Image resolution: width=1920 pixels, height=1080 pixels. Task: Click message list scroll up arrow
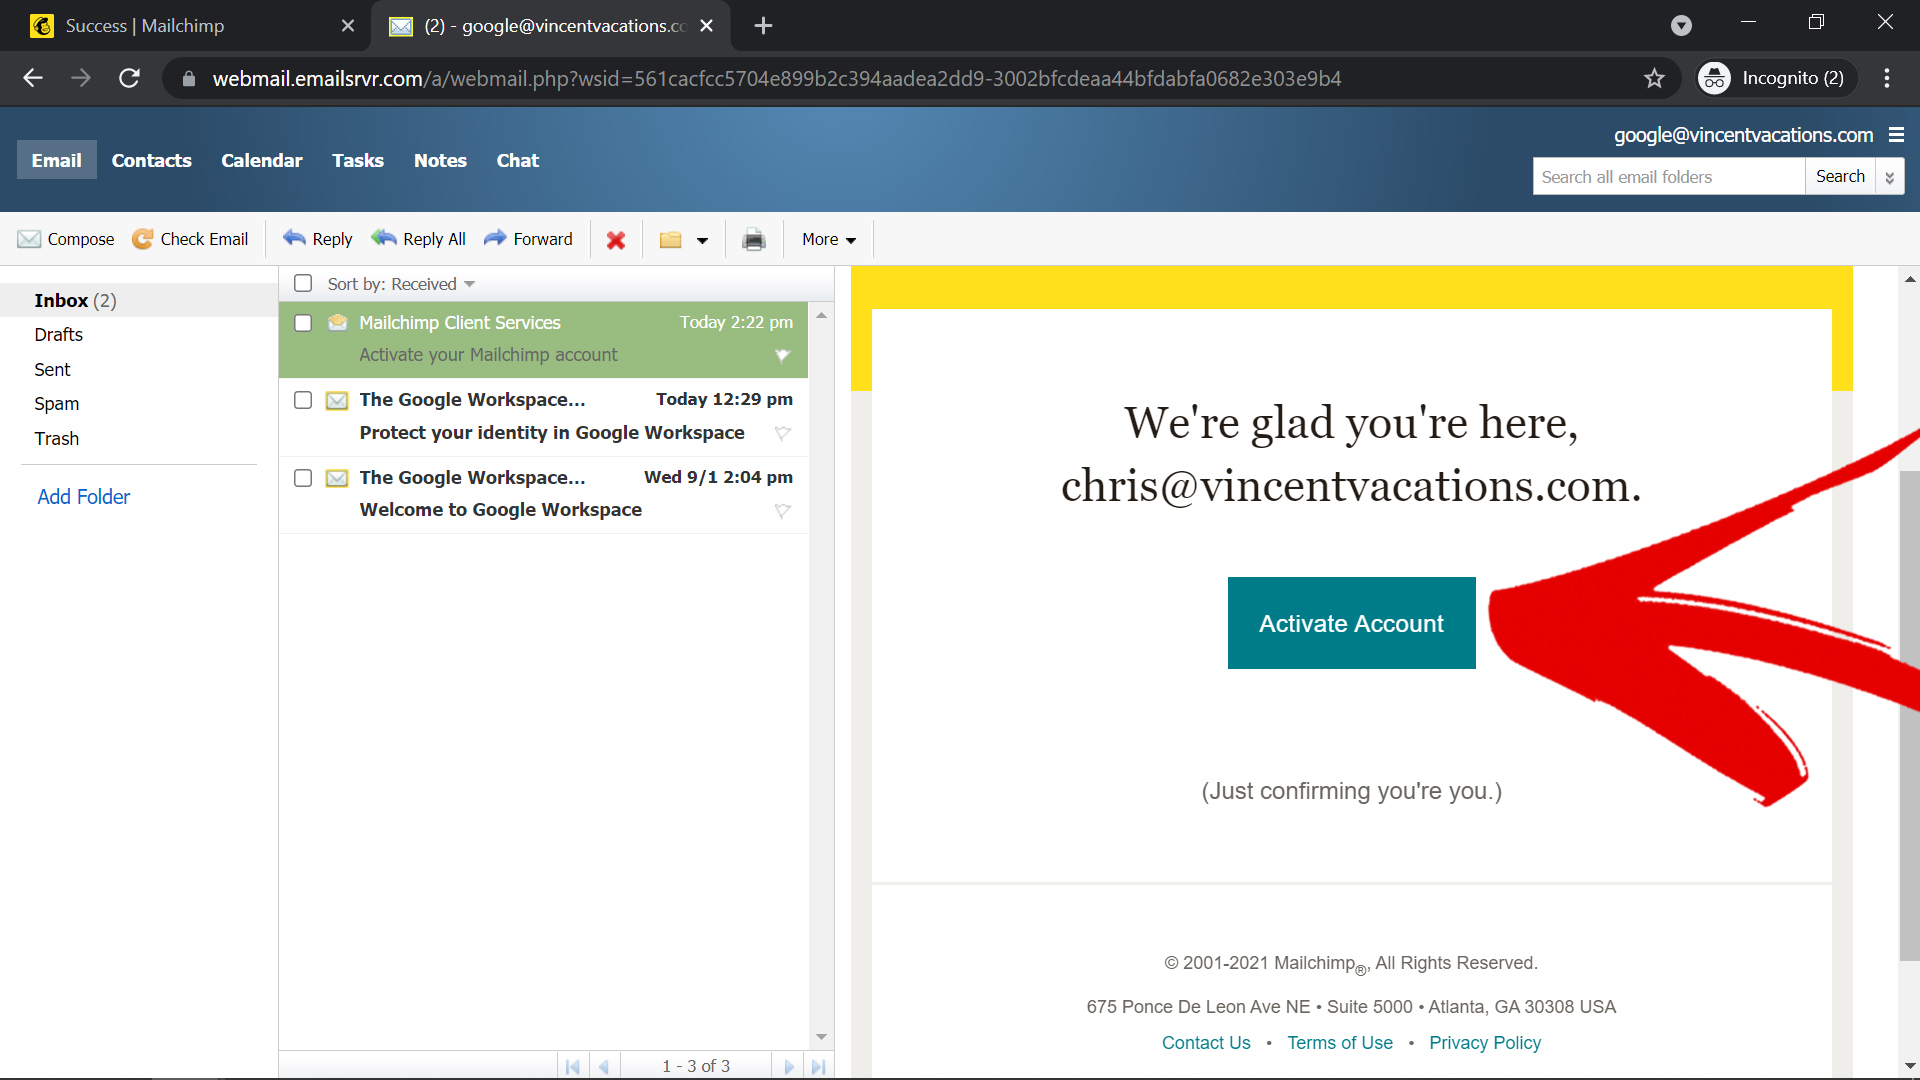[x=821, y=315]
